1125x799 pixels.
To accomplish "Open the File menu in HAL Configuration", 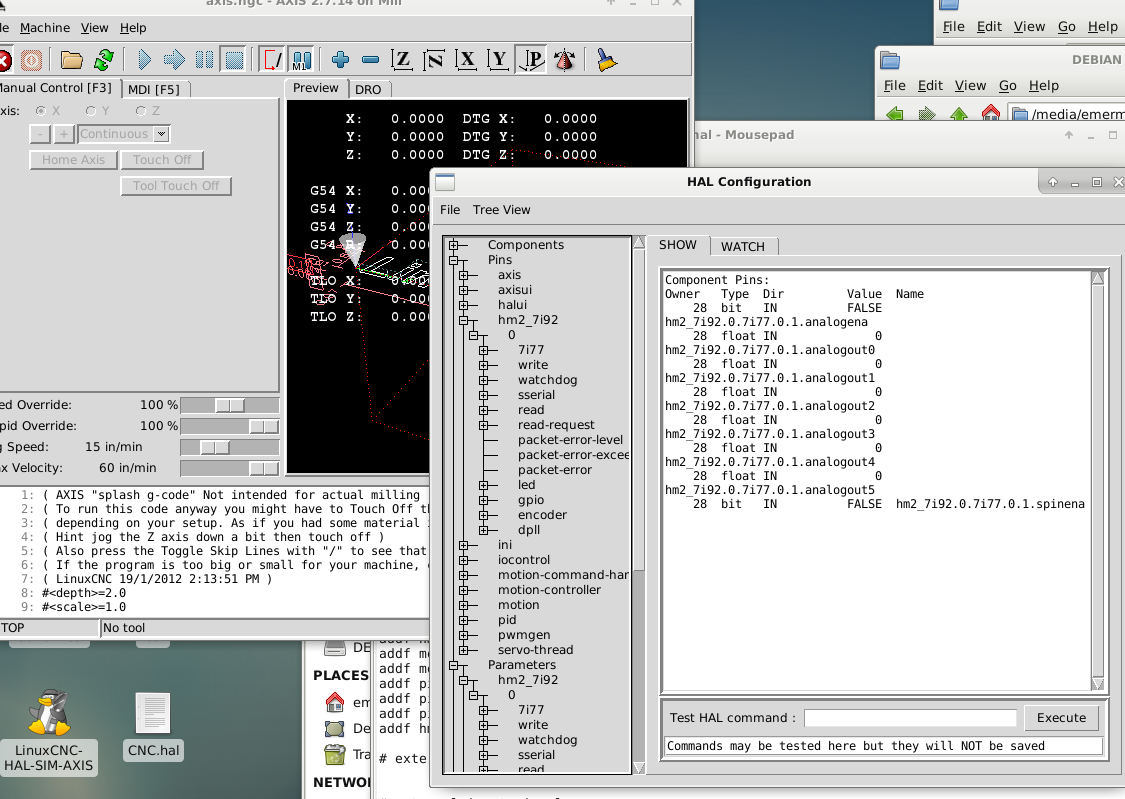I will [x=450, y=210].
